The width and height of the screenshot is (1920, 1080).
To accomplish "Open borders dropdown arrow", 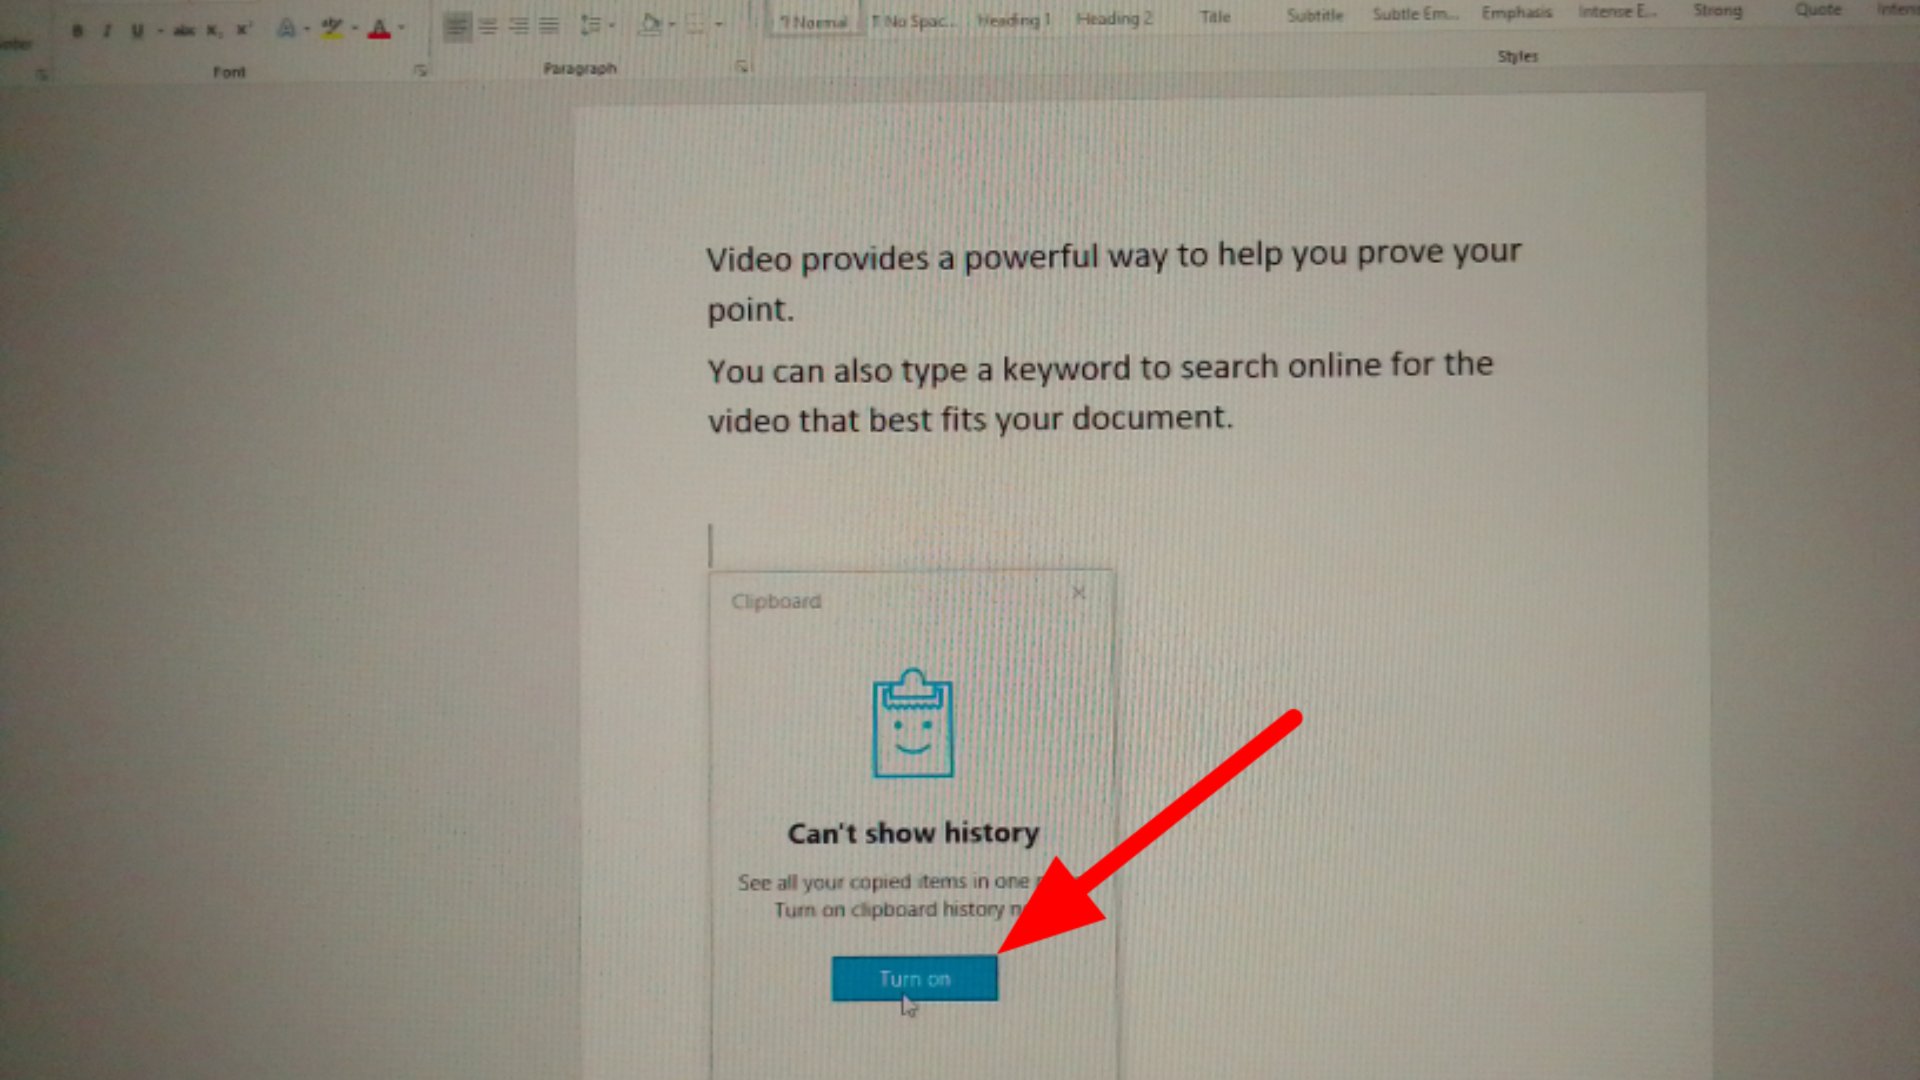I will [x=718, y=24].
